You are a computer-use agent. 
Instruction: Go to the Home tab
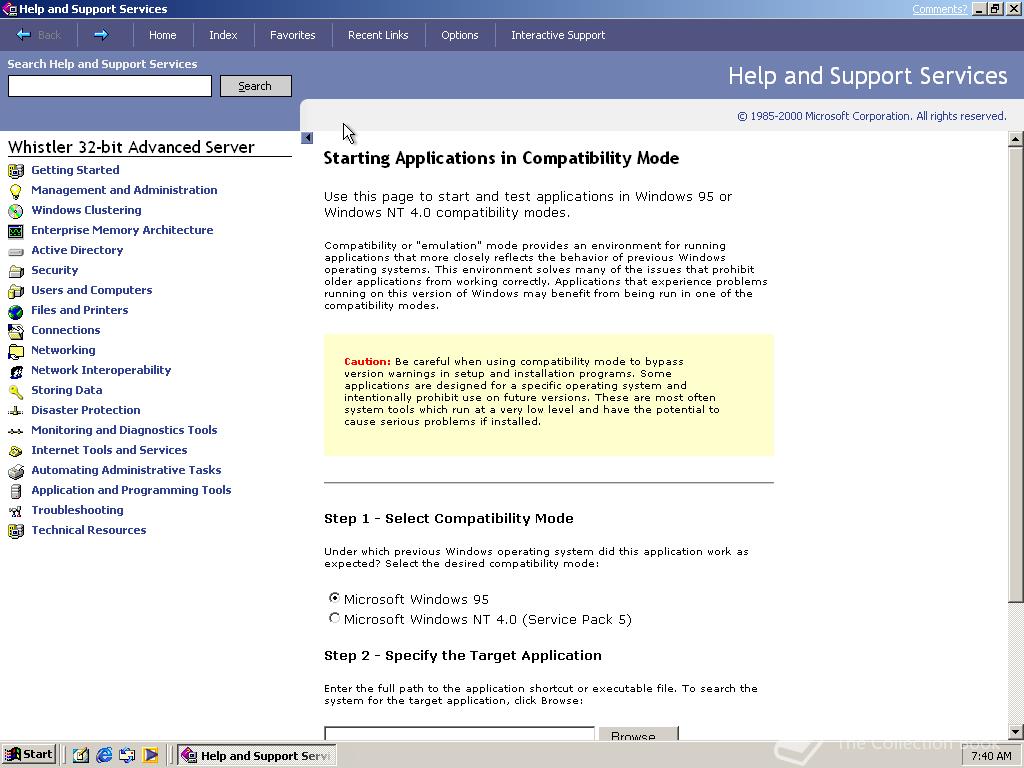coord(163,35)
